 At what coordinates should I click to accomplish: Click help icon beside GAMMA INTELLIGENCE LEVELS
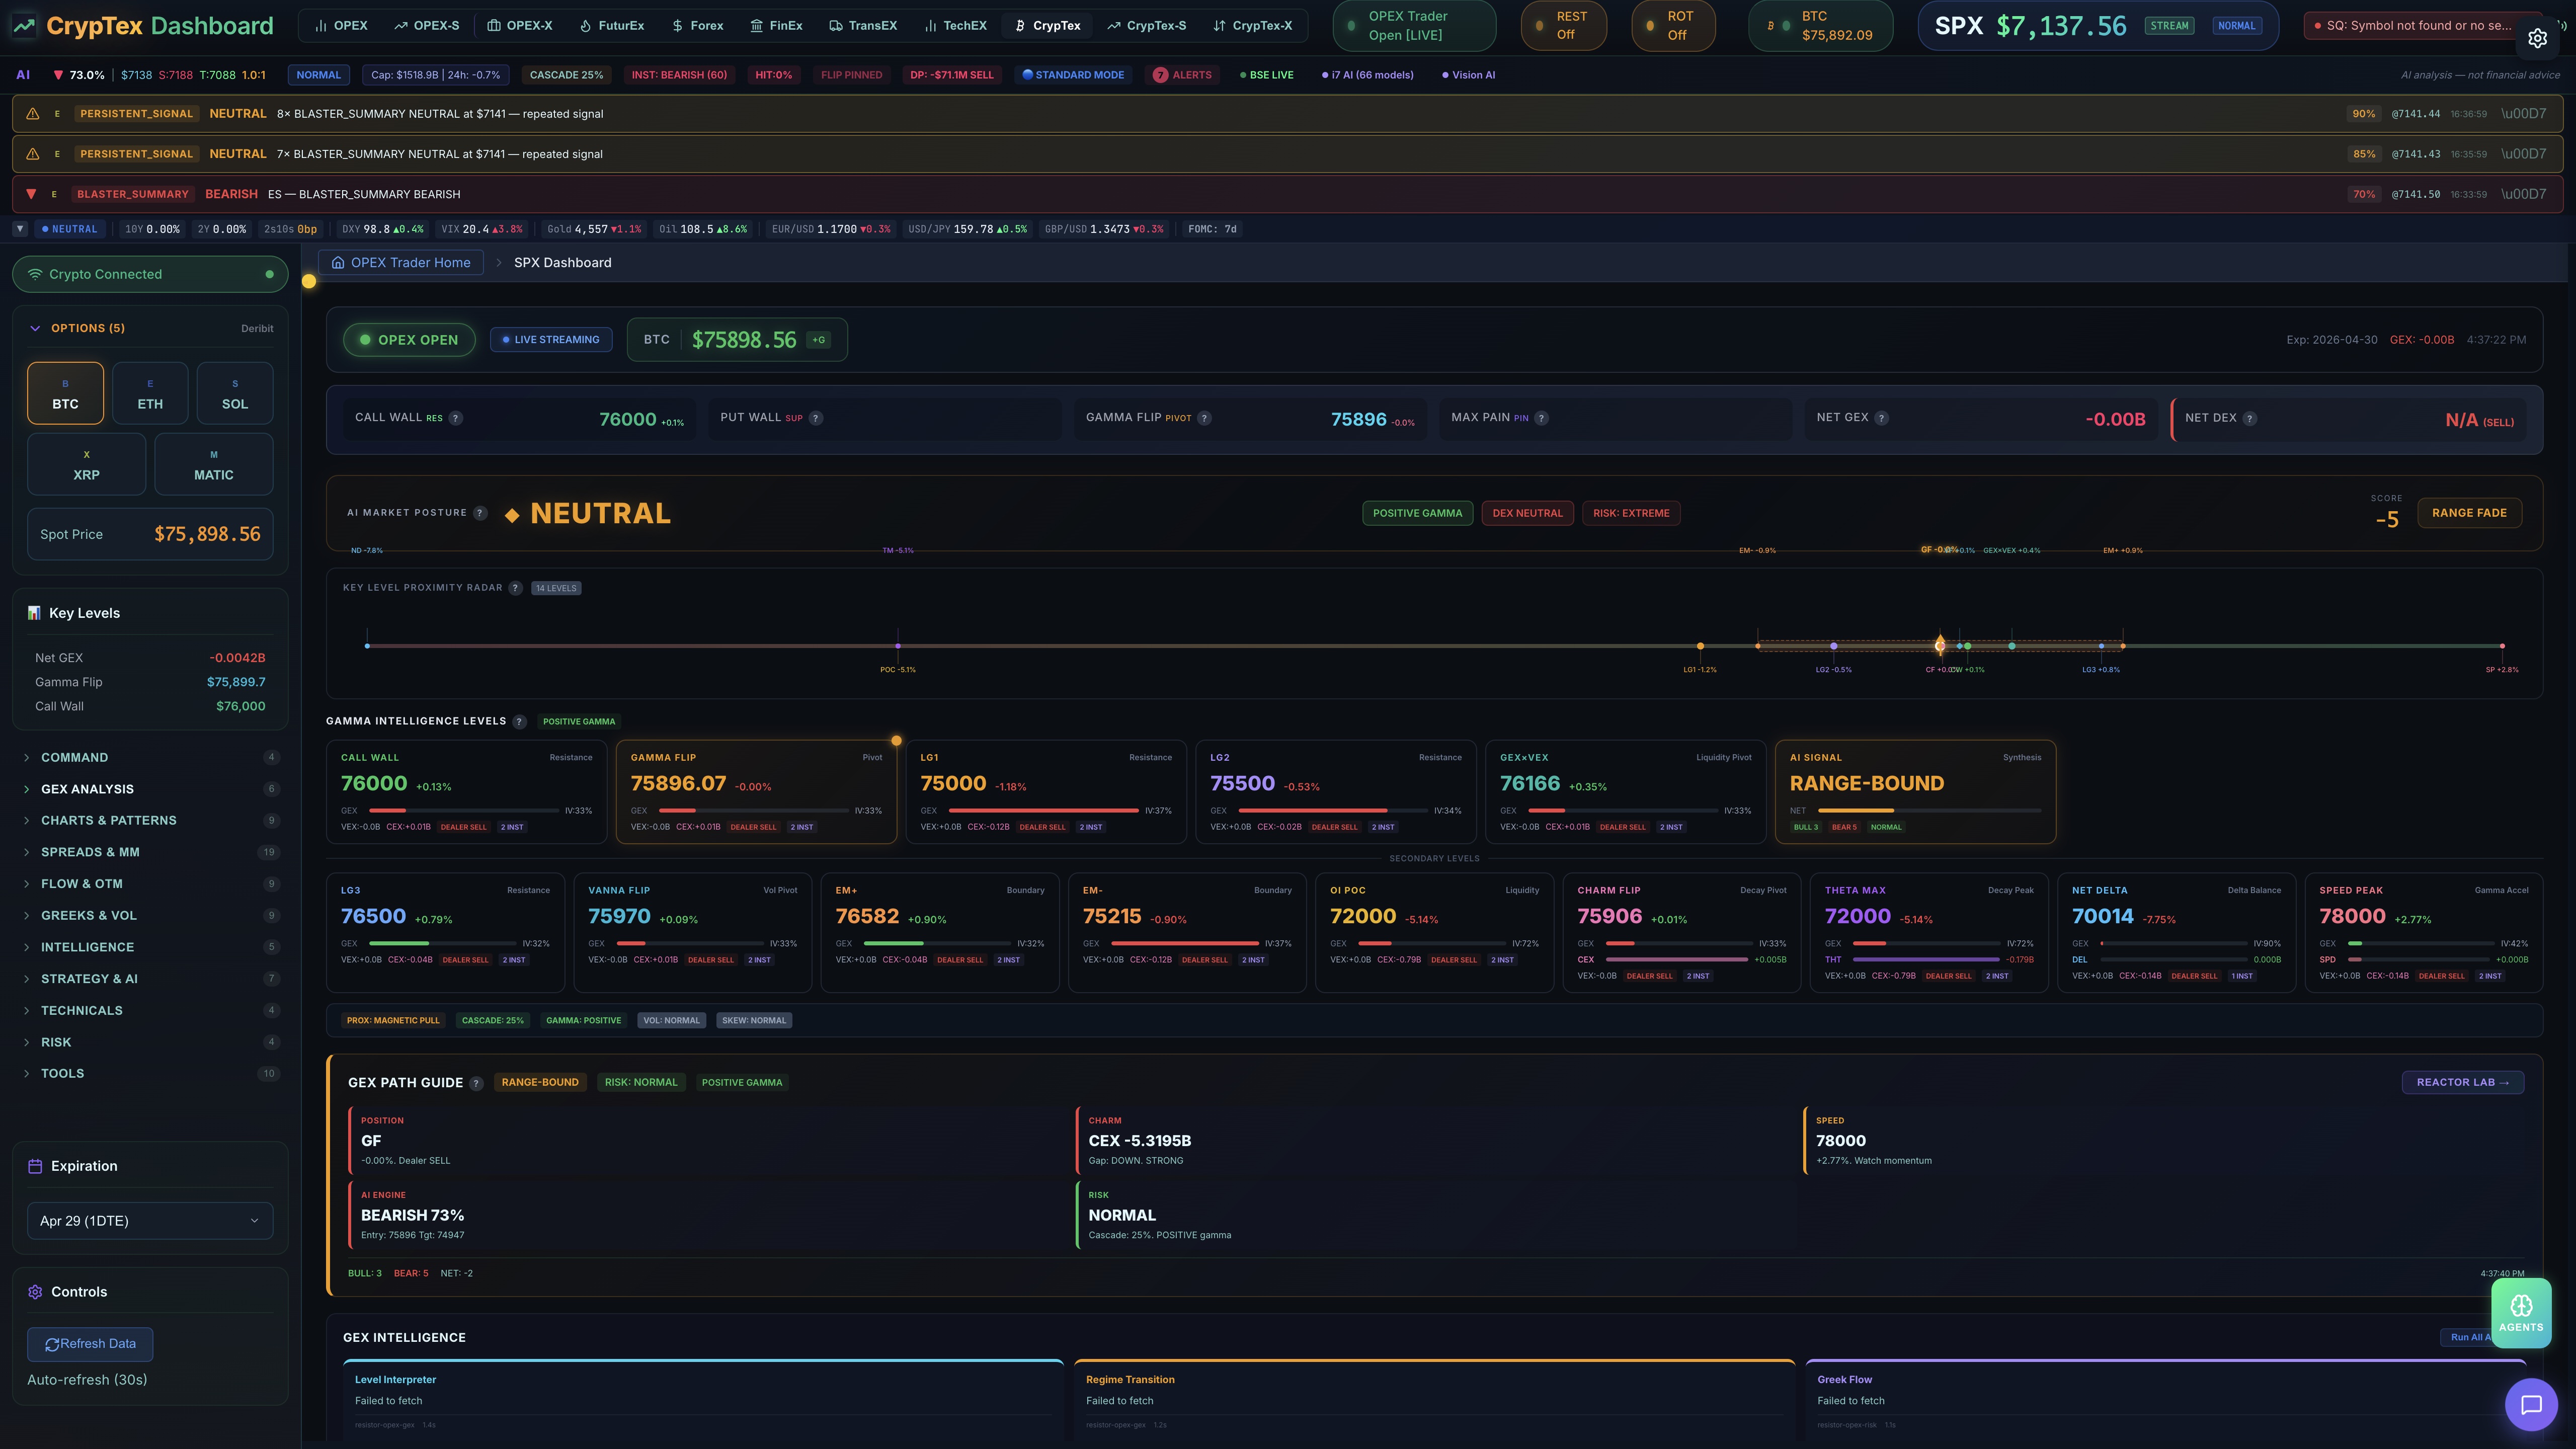click(x=519, y=722)
